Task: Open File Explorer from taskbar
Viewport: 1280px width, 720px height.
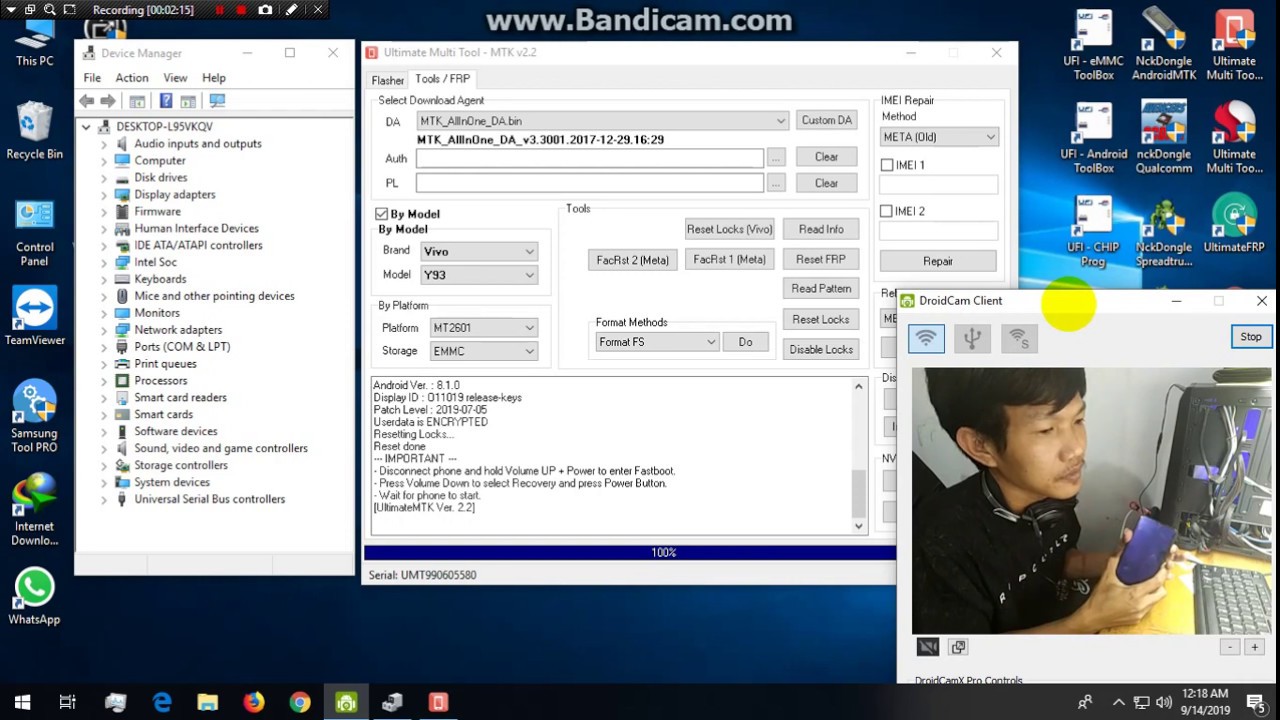Action: [x=208, y=702]
